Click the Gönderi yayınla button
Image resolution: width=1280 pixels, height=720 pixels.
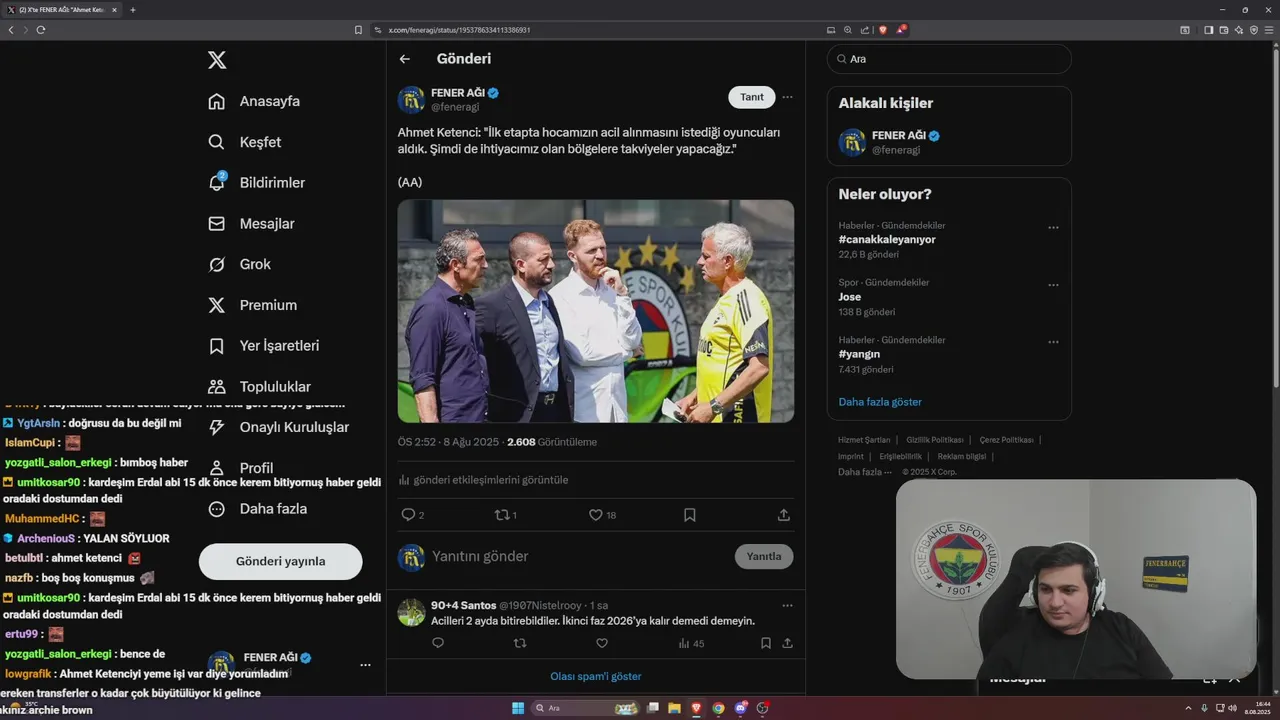pos(280,561)
